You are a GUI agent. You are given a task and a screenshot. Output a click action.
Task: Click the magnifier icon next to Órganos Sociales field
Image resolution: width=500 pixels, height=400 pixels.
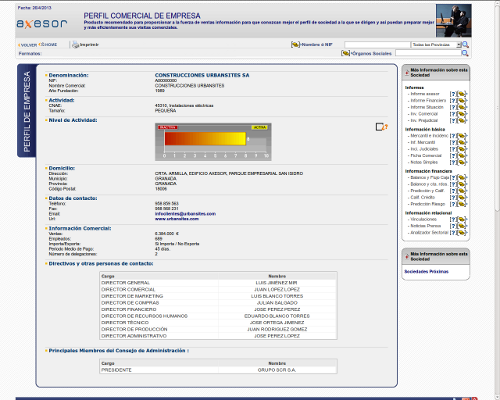point(465,53)
